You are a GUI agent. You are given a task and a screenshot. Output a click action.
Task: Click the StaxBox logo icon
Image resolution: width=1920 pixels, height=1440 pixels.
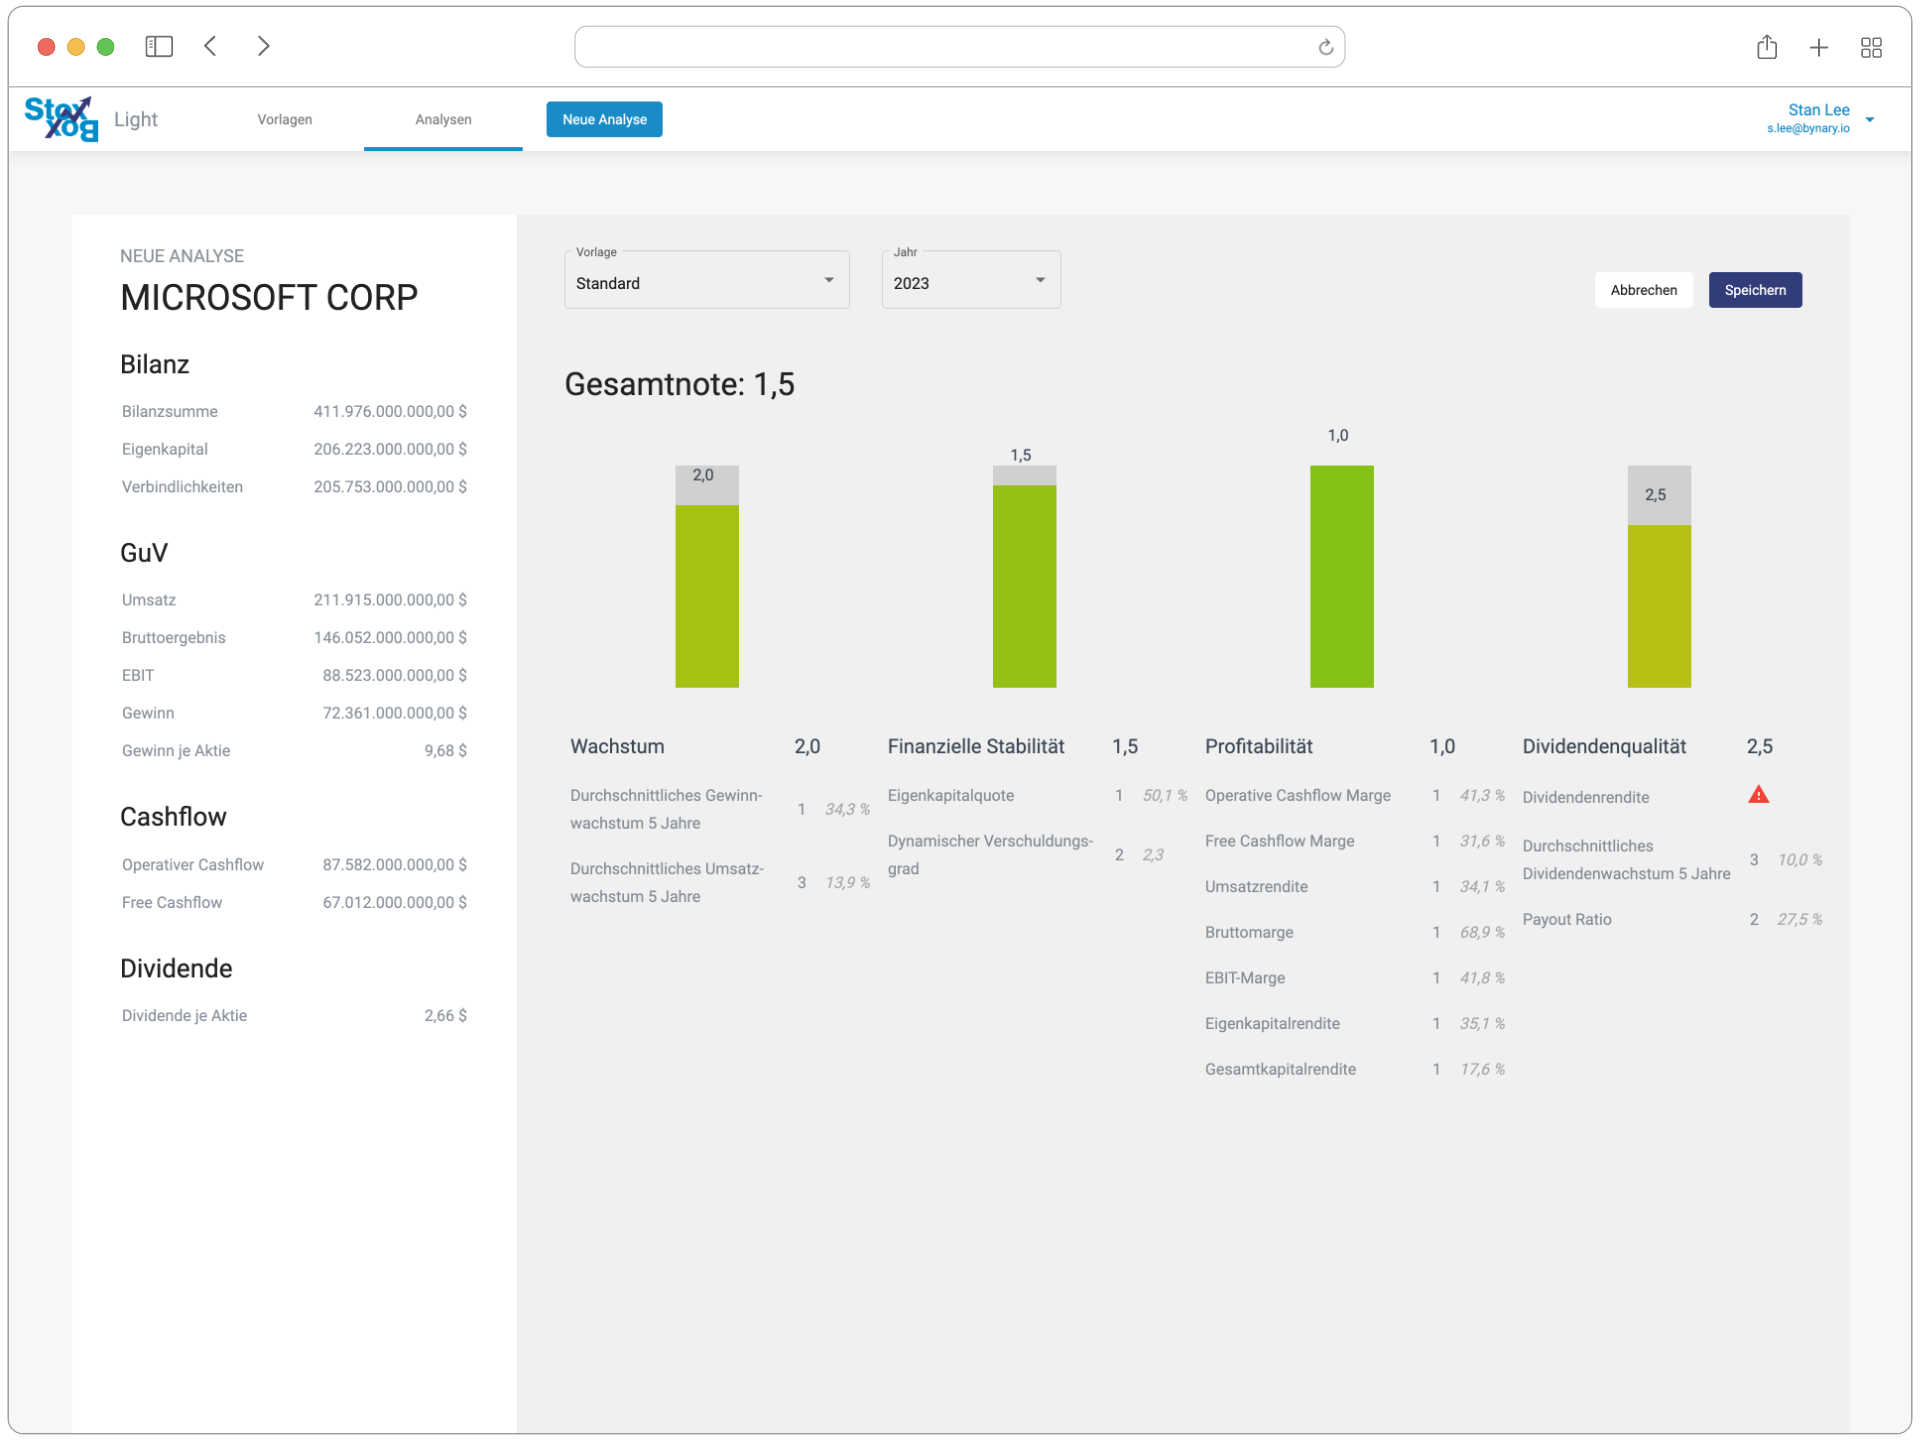click(x=60, y=118)
